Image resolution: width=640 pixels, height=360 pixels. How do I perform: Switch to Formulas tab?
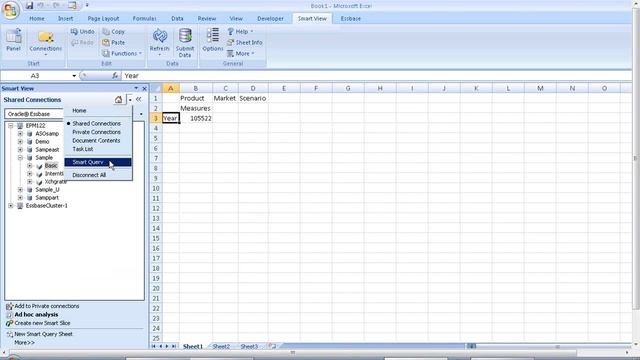tap(144, 18)
